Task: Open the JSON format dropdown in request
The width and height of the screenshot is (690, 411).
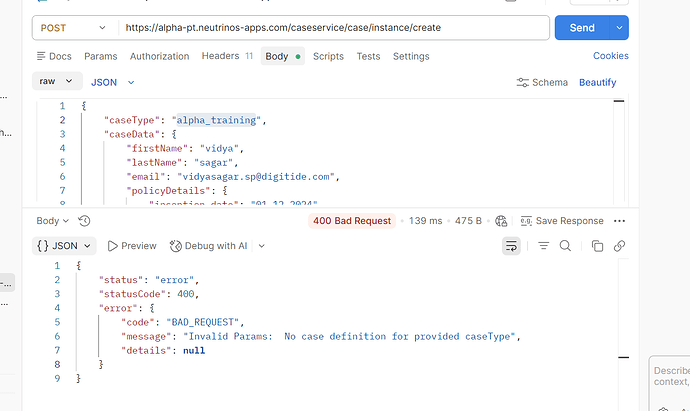Action: (113, 82)
